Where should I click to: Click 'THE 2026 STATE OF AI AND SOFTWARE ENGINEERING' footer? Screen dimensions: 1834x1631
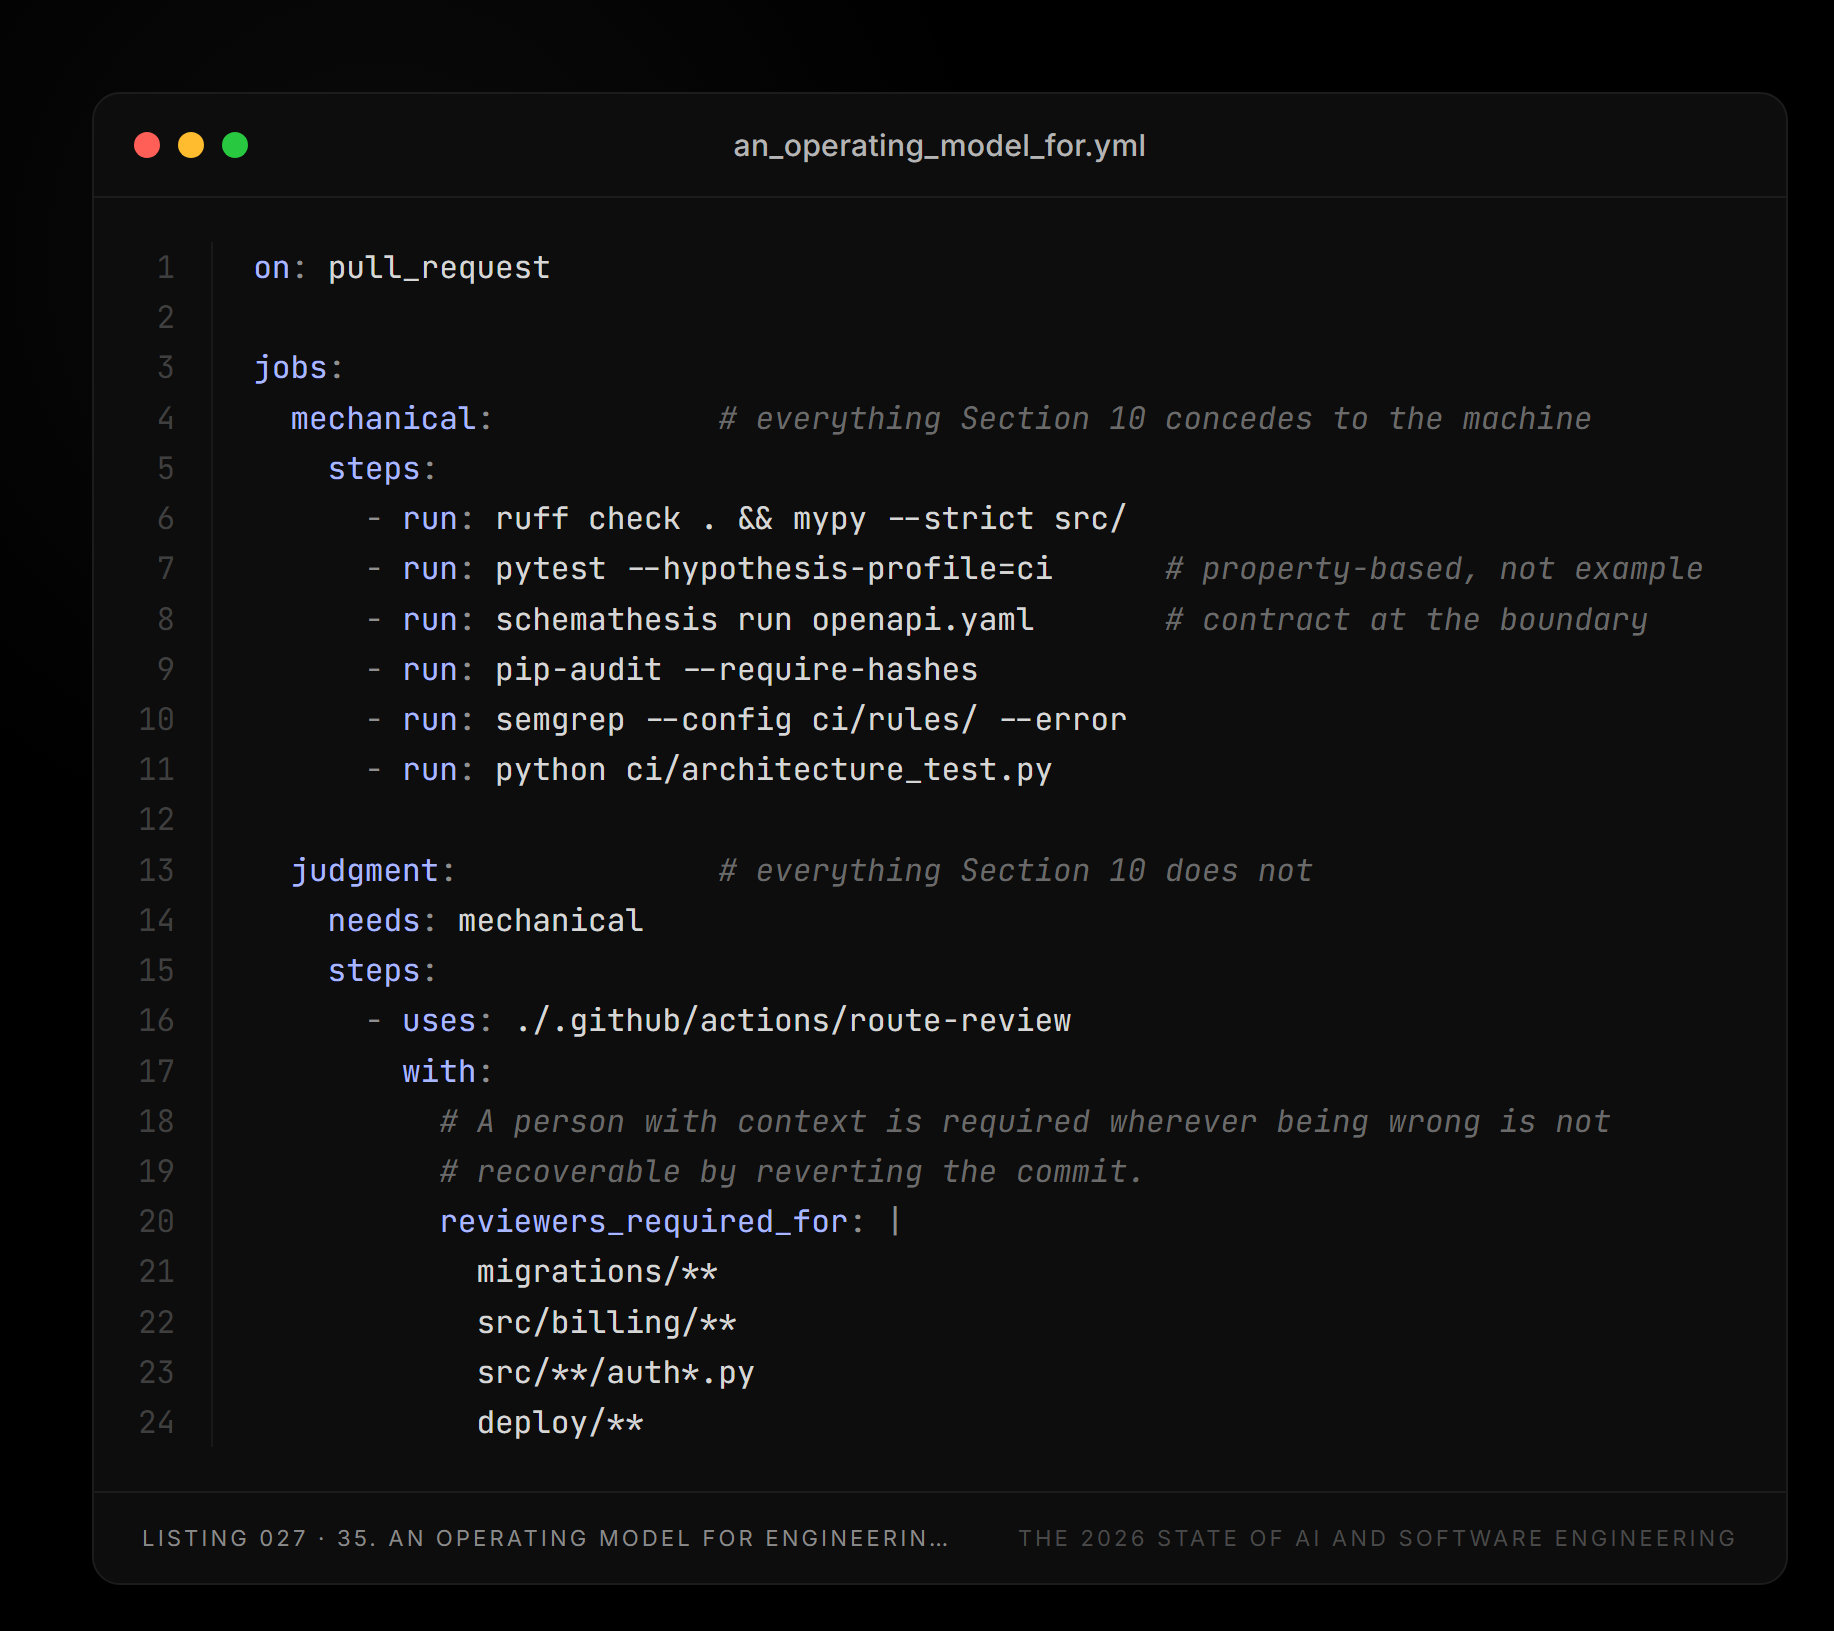(1377, 1538)
